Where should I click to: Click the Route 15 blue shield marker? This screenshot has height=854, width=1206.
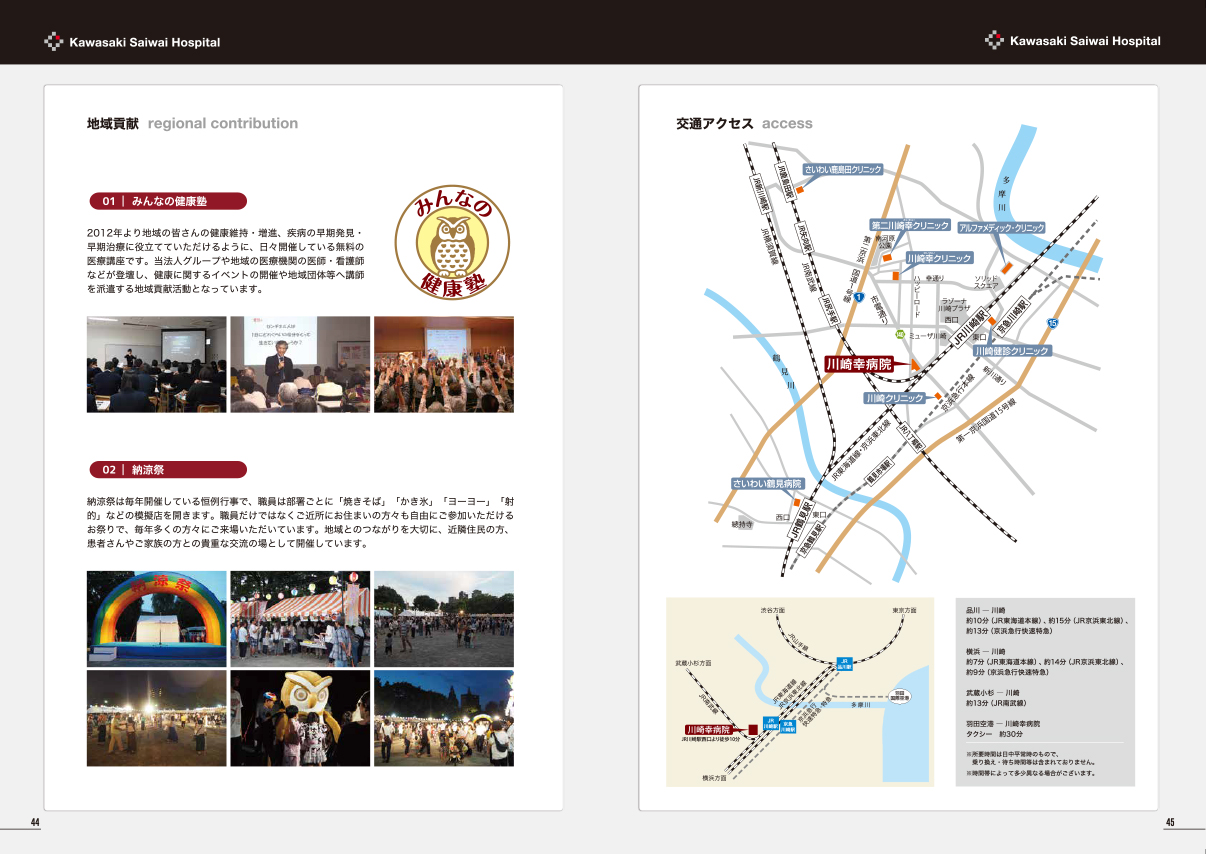tap(1052, 323)
